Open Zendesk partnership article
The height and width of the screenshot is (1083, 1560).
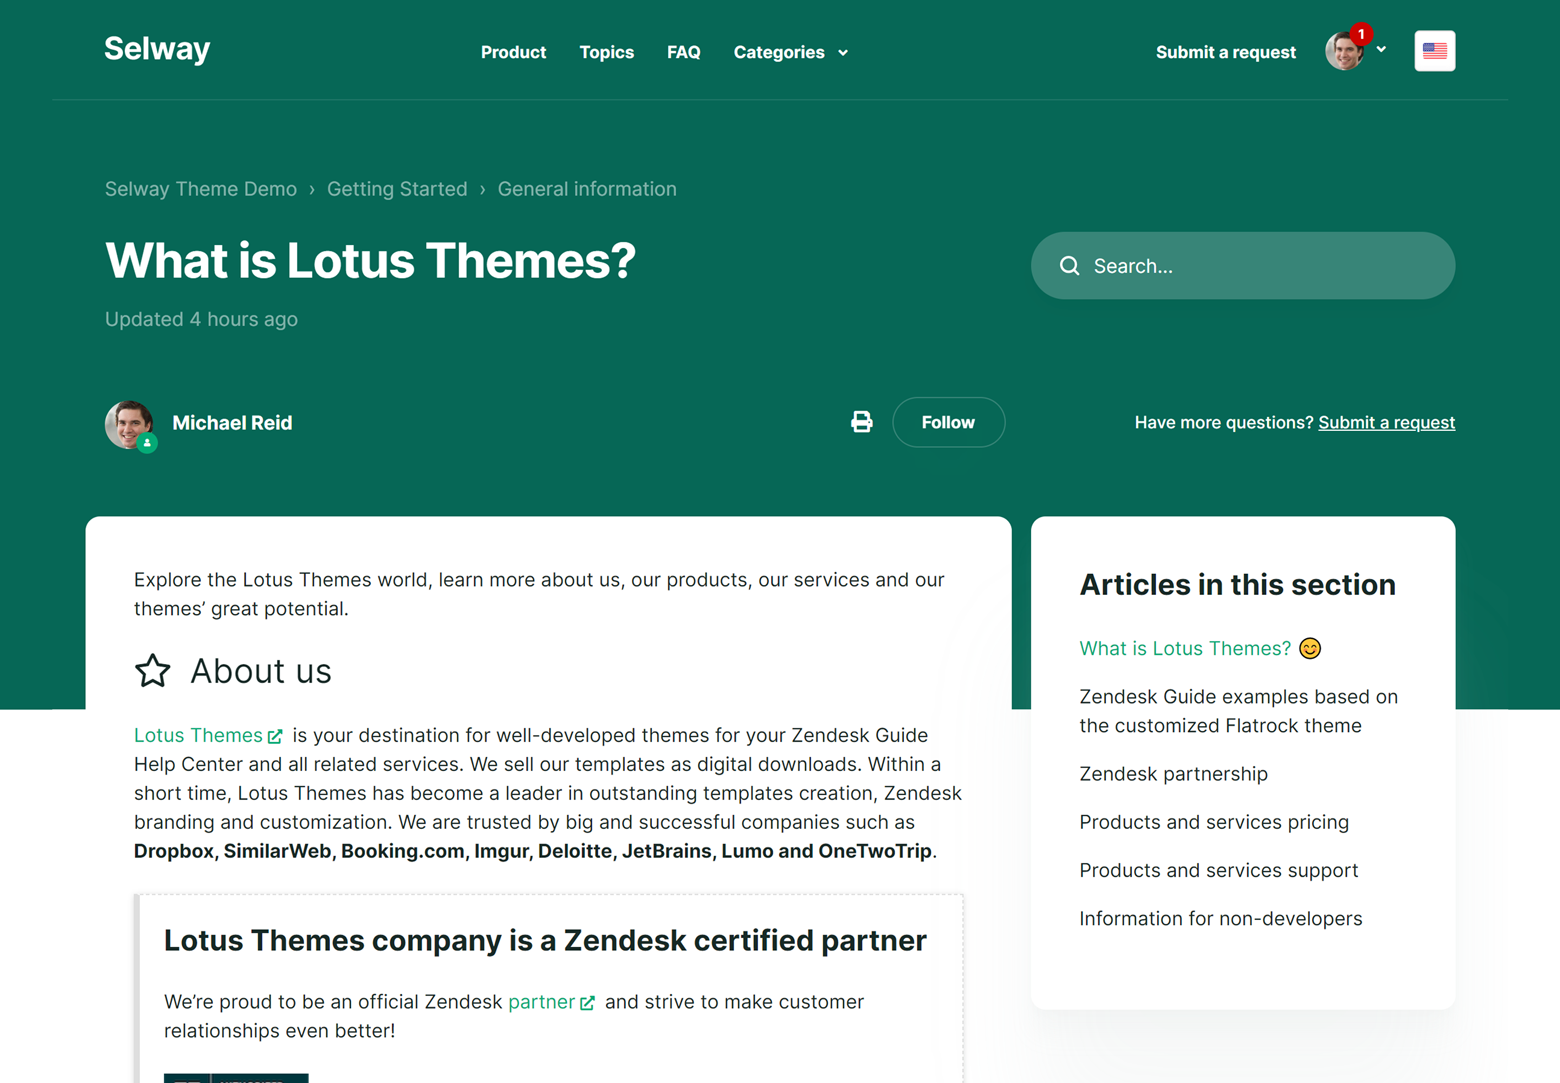1173,774
